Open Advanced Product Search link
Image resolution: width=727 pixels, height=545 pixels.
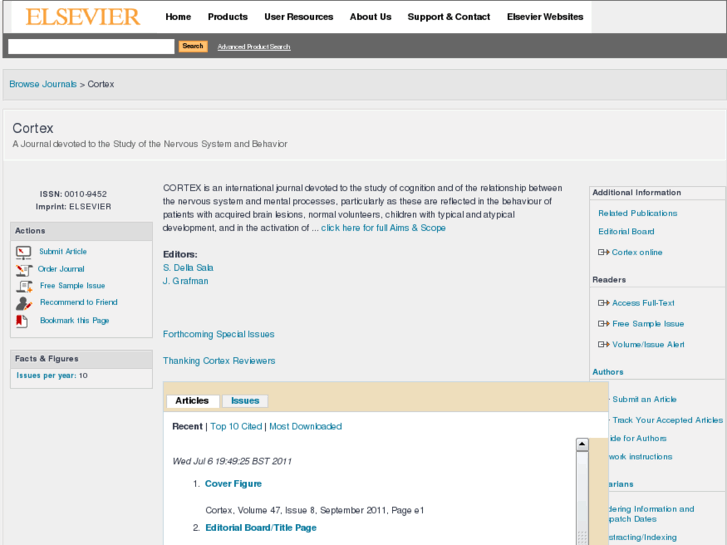click(254, 47)
